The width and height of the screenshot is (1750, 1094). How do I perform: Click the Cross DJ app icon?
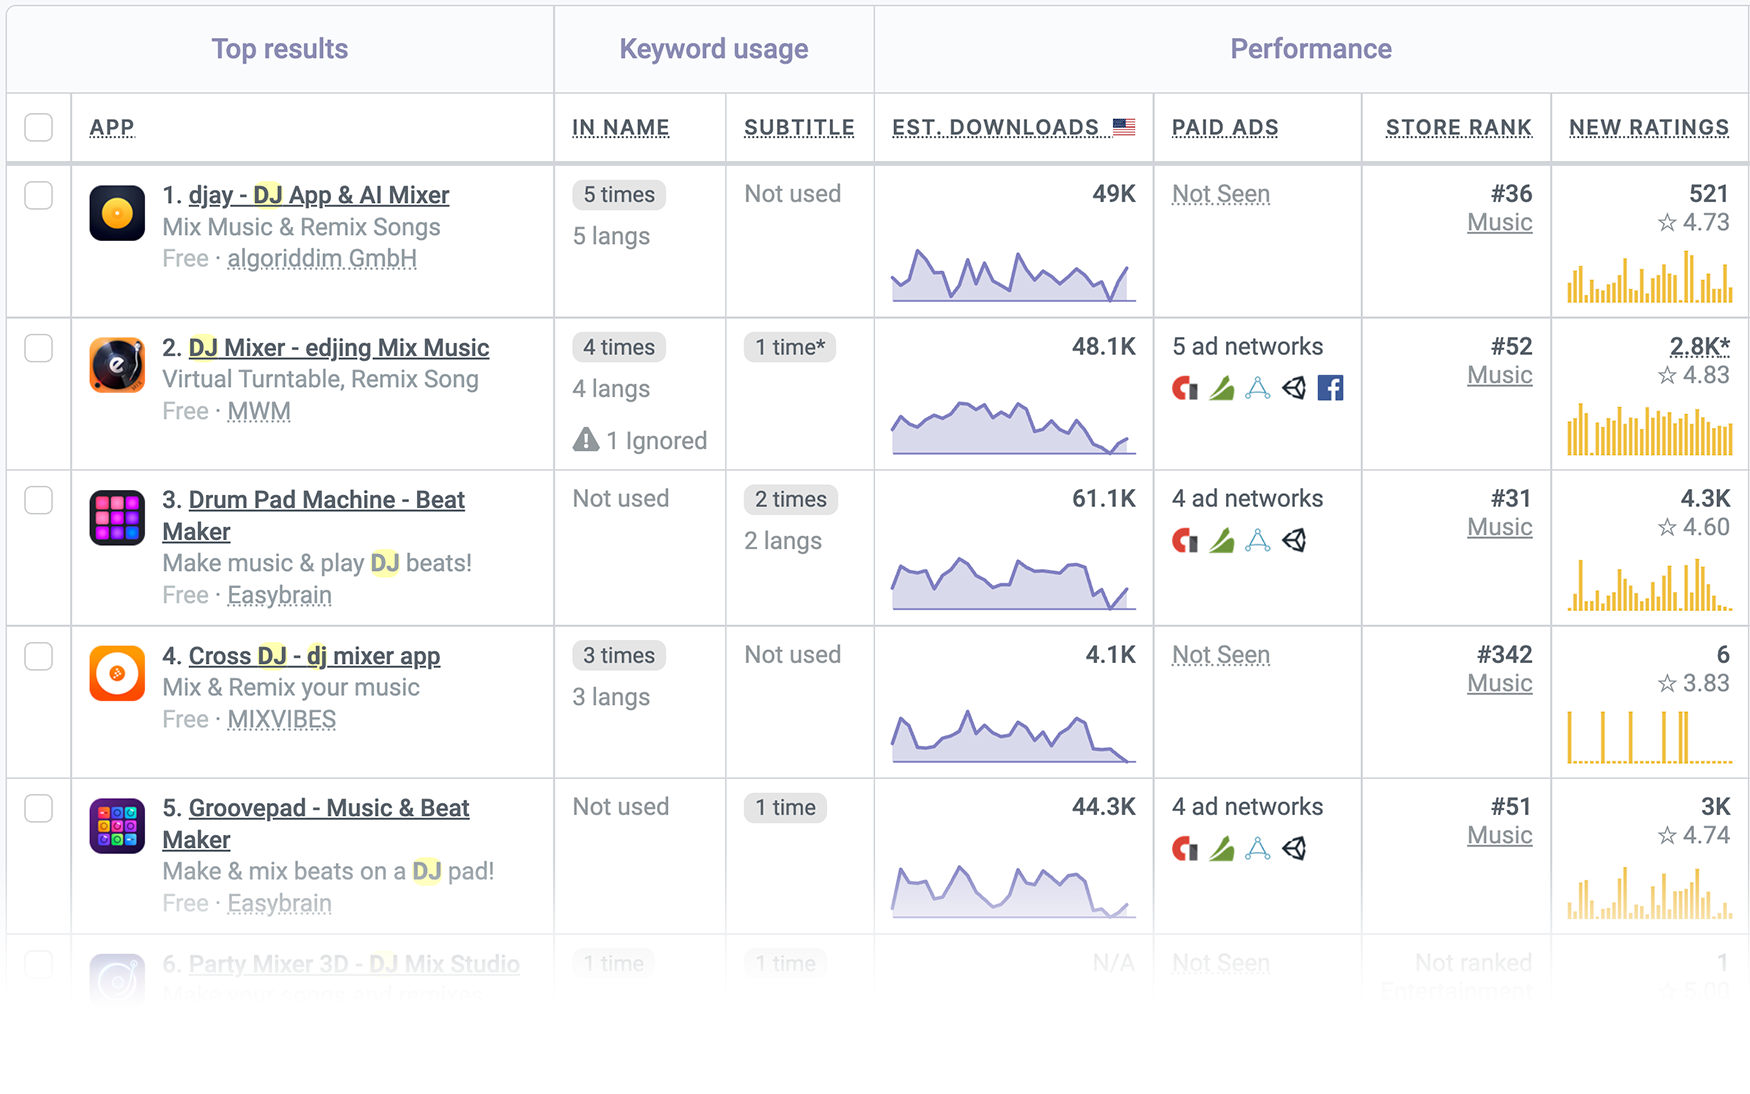click(117, 673)
